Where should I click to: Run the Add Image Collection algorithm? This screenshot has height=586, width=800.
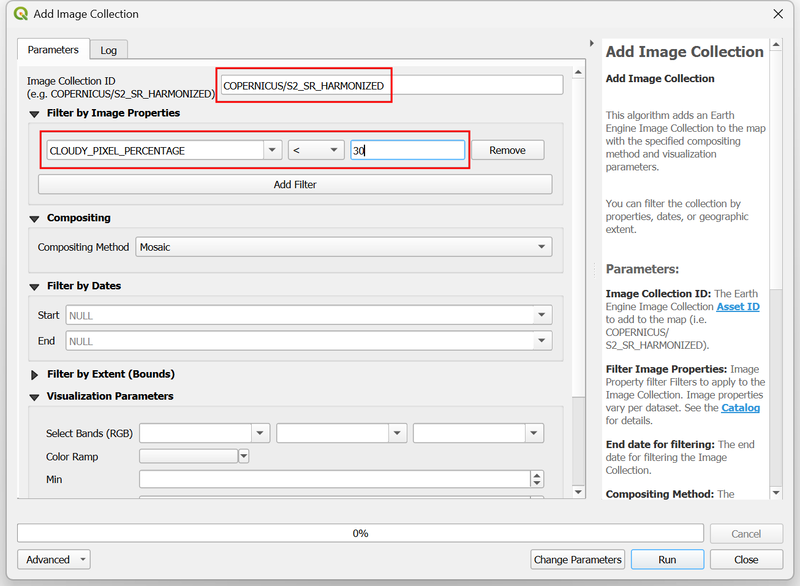pos(666,560)
